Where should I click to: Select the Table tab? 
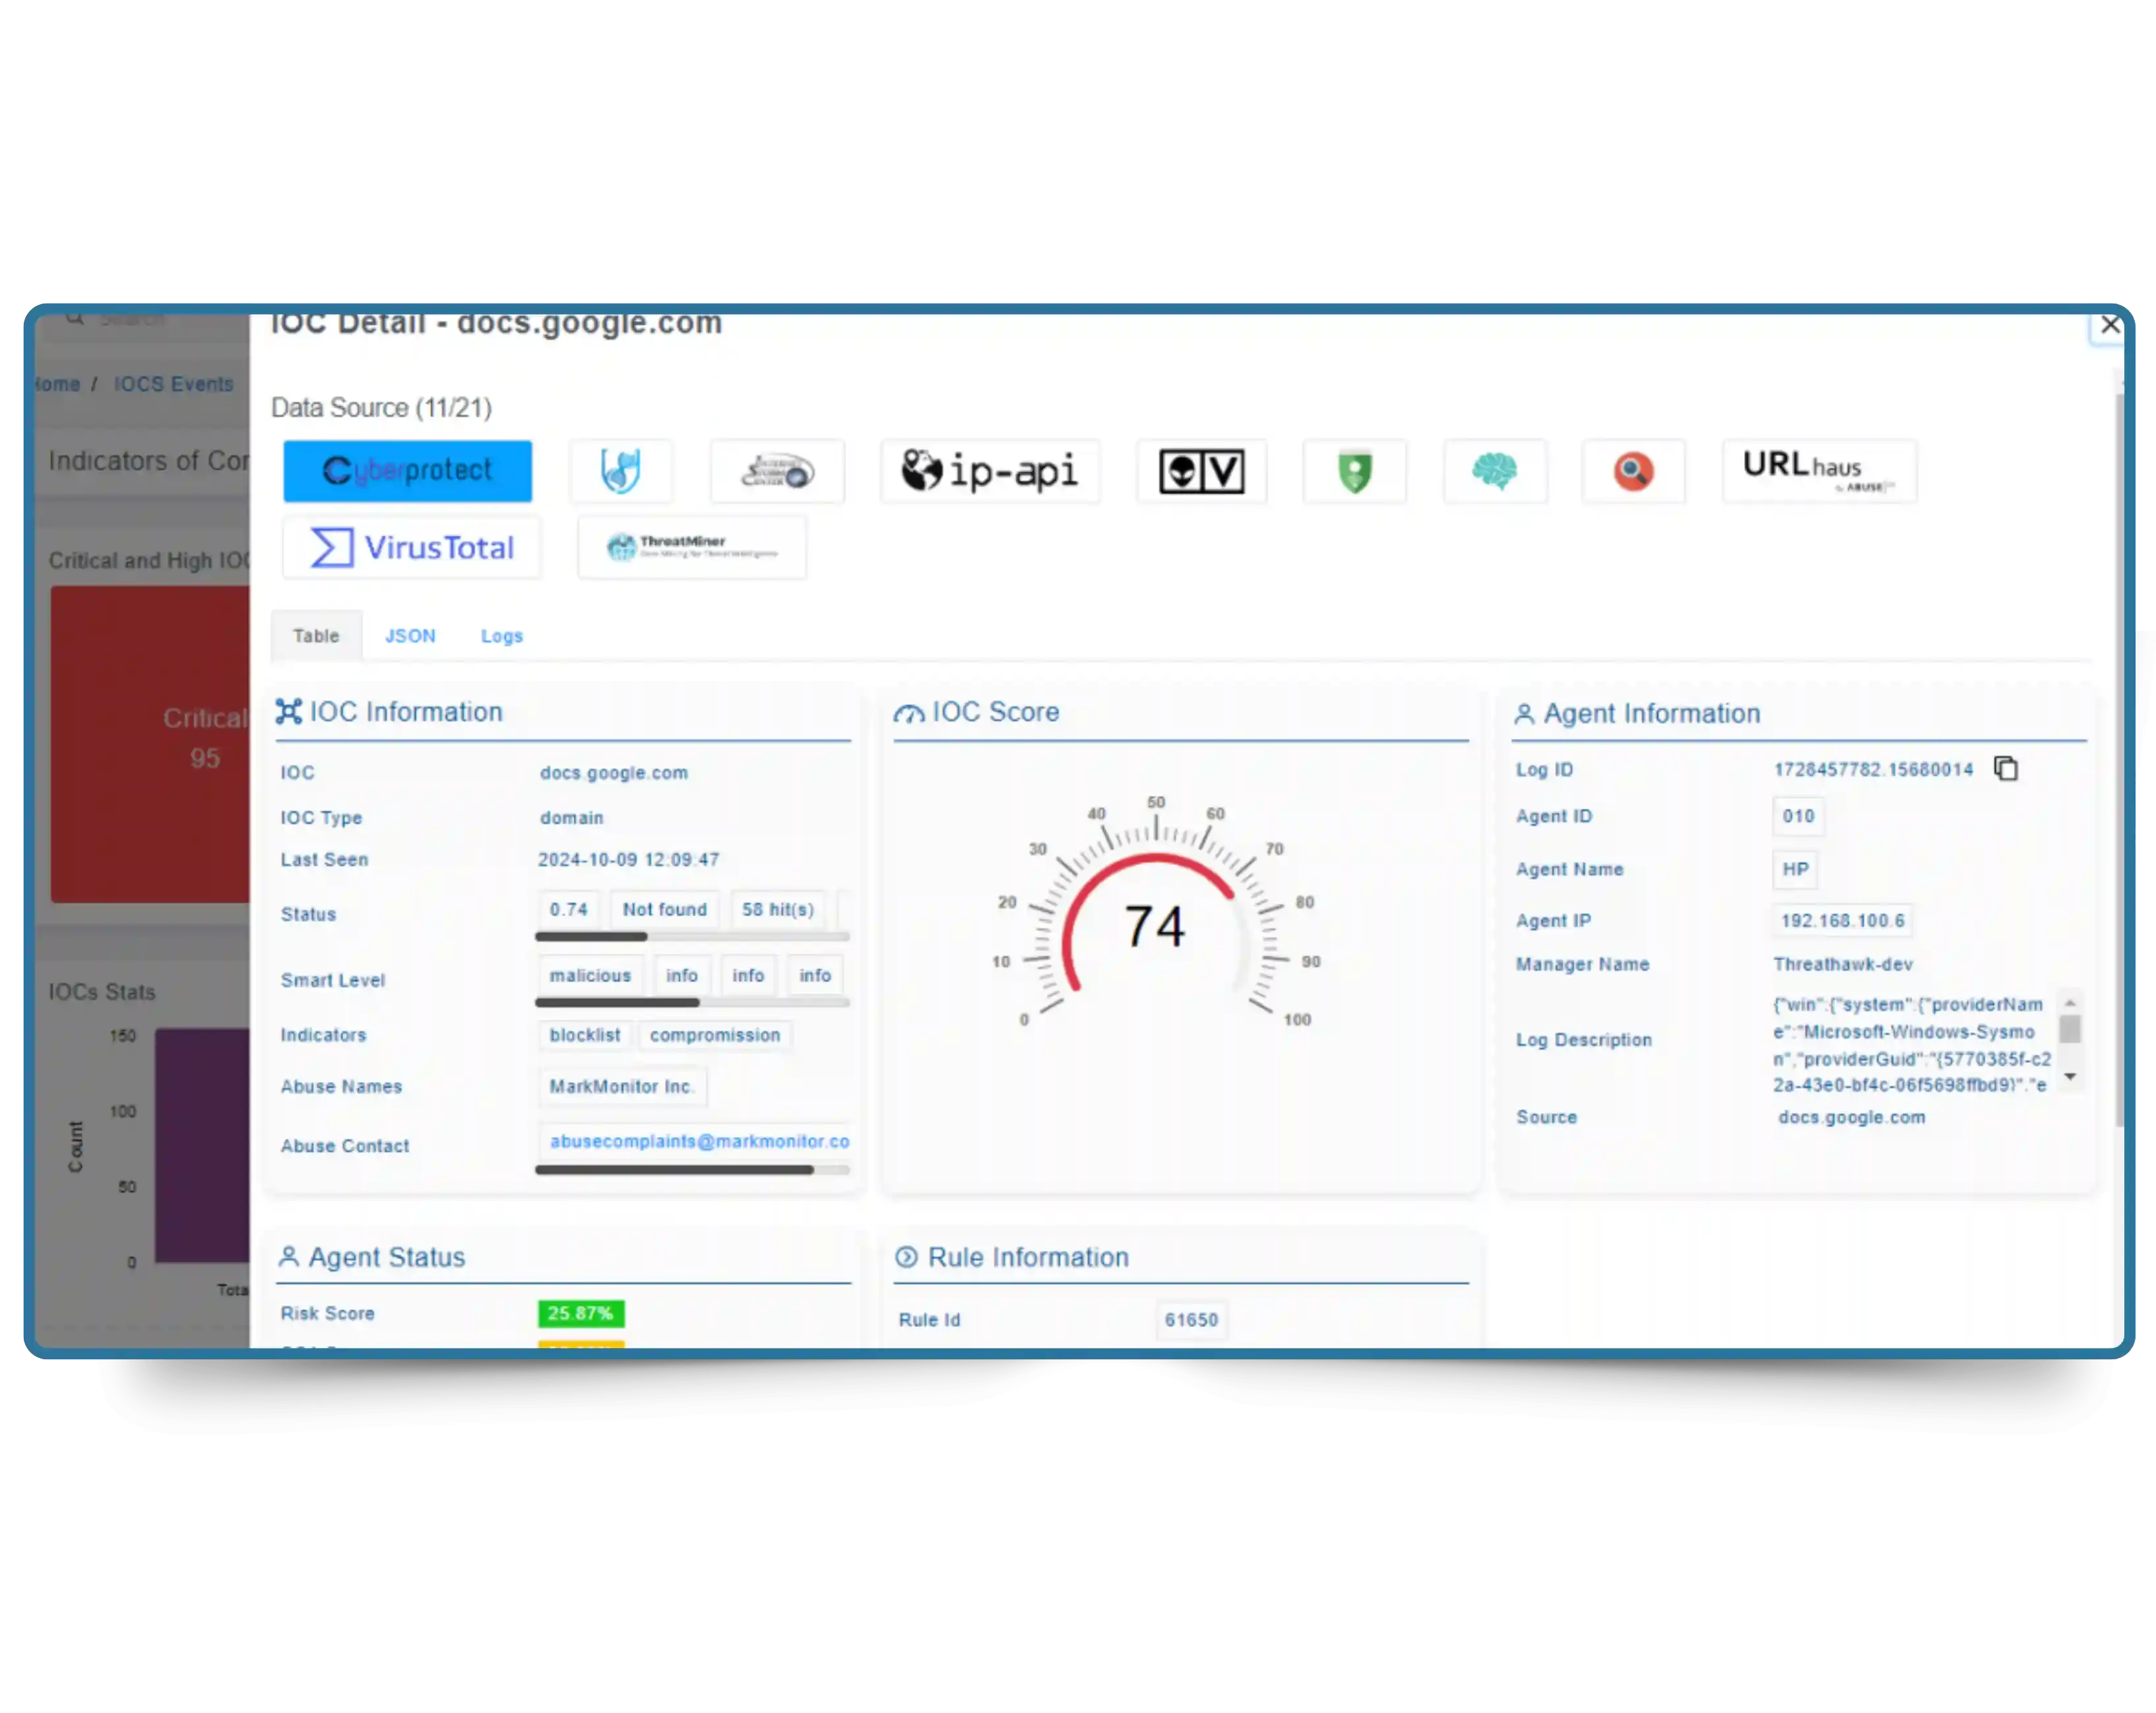click(316, 636)
